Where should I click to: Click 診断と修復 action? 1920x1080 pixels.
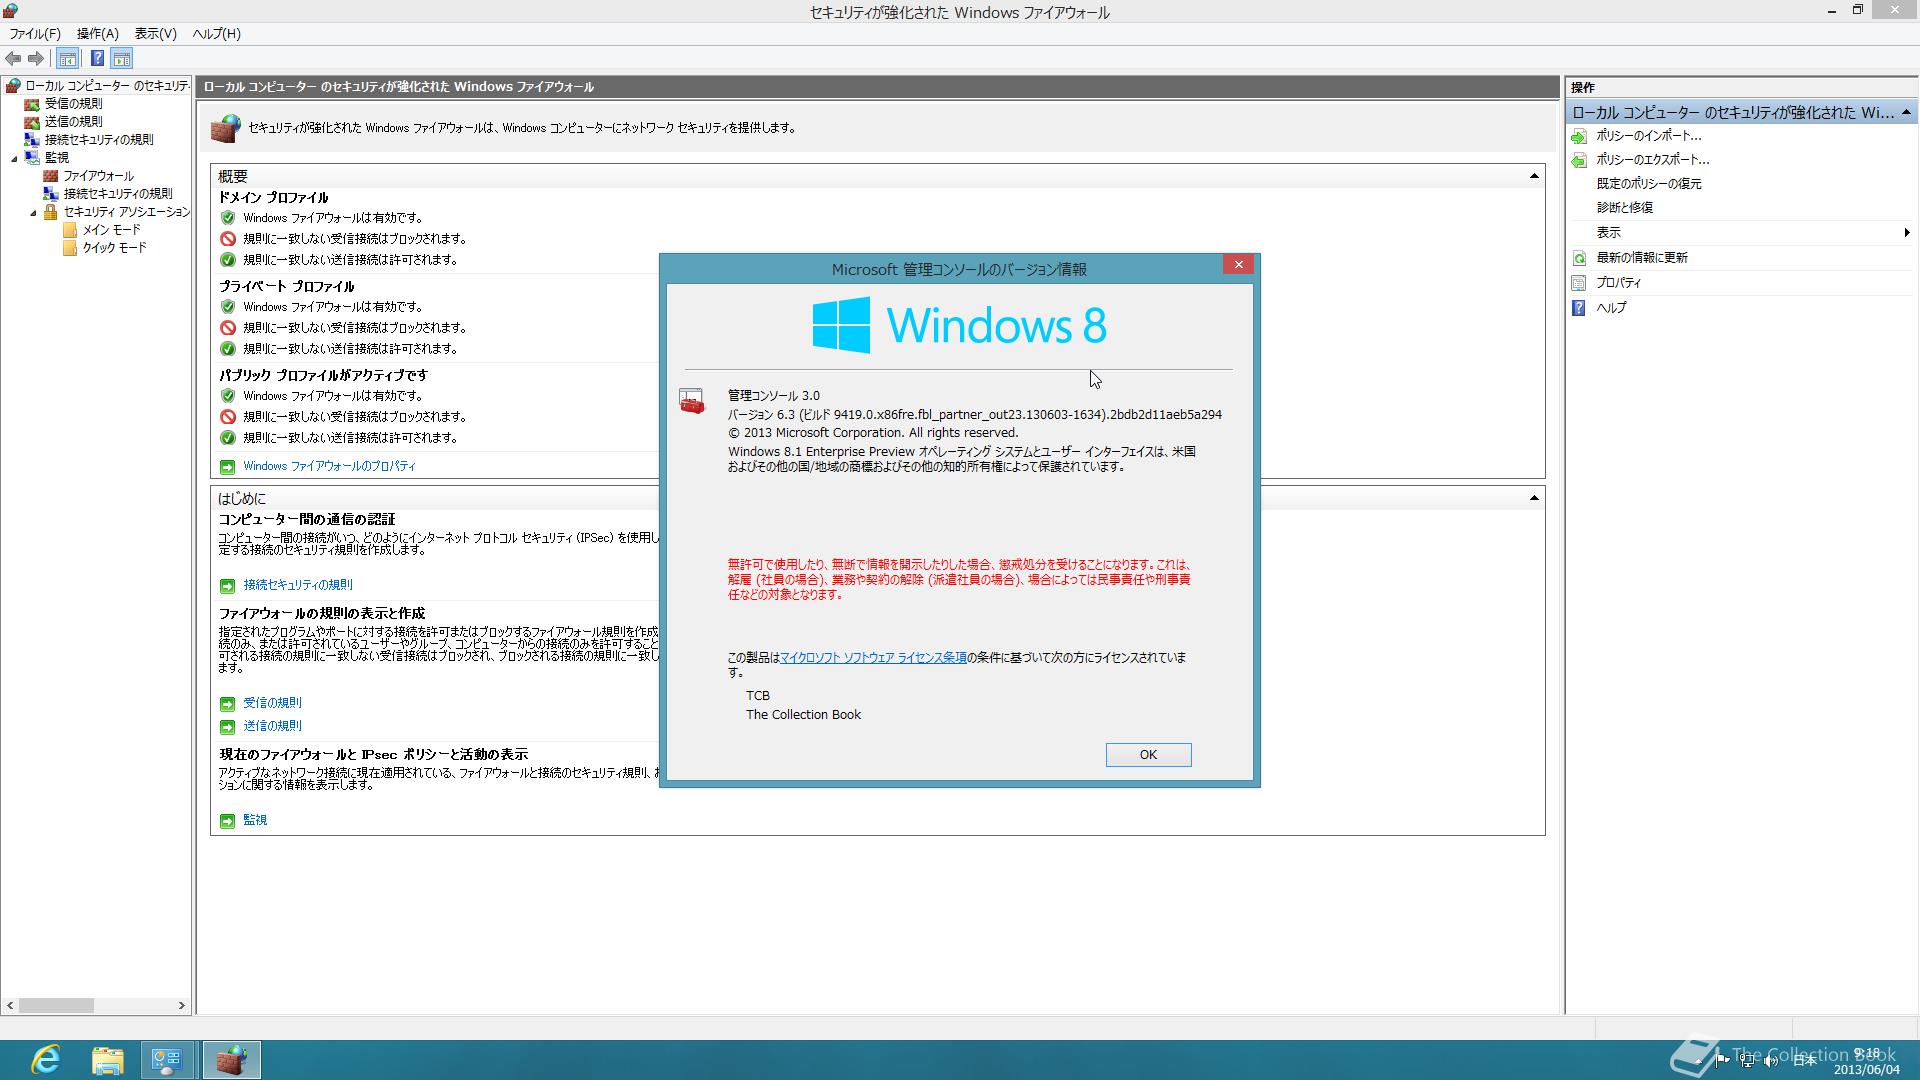coord(1624,208)
